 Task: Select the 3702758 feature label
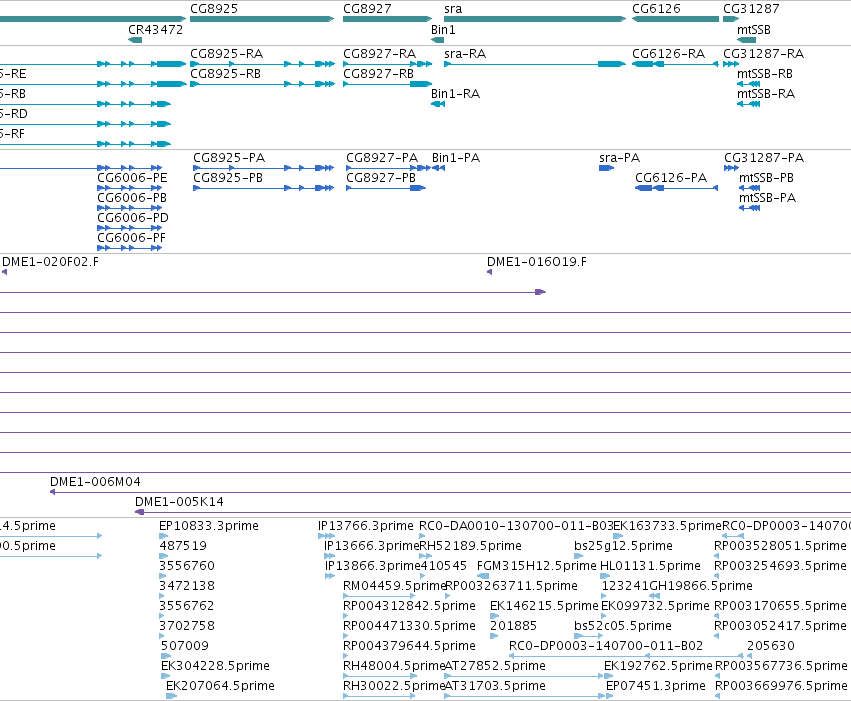click(x=187, y=626)
